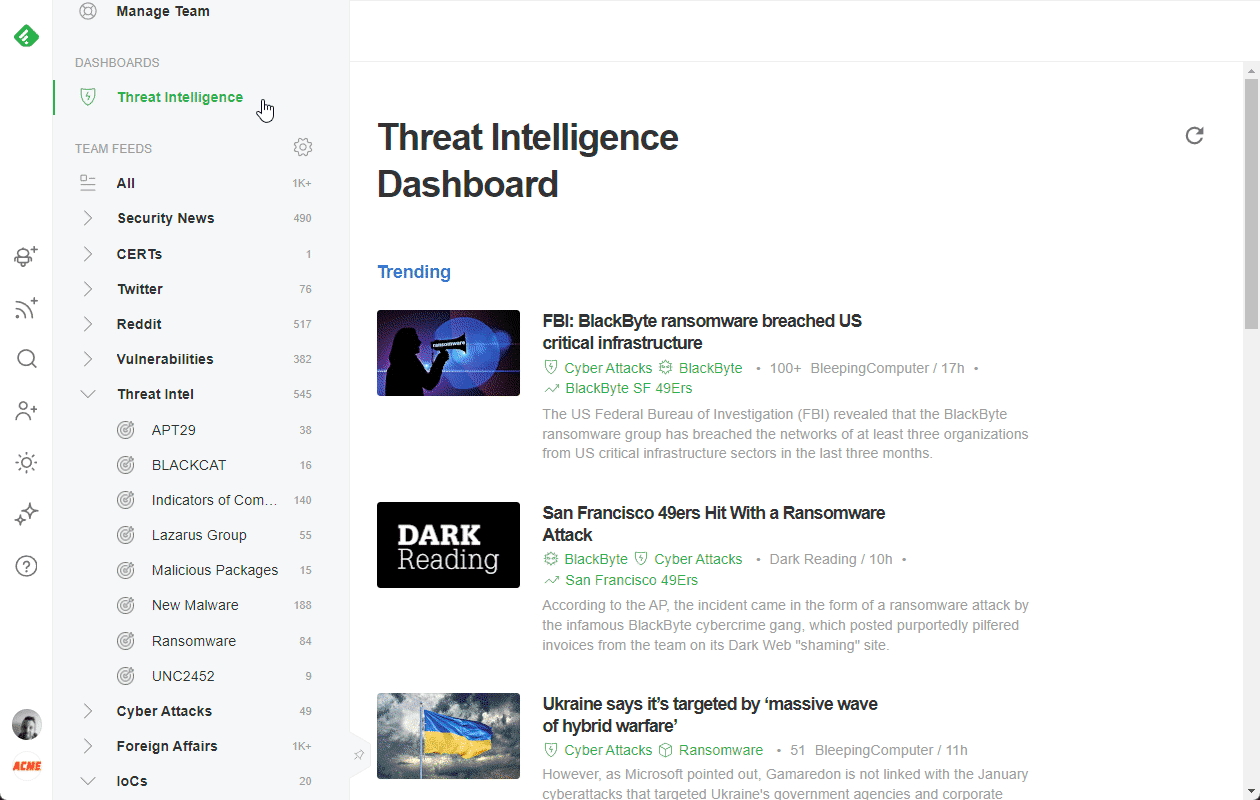The image size is (1260, 800).
Task: Click the All feeds list icon
Action: tap(88, 183)
